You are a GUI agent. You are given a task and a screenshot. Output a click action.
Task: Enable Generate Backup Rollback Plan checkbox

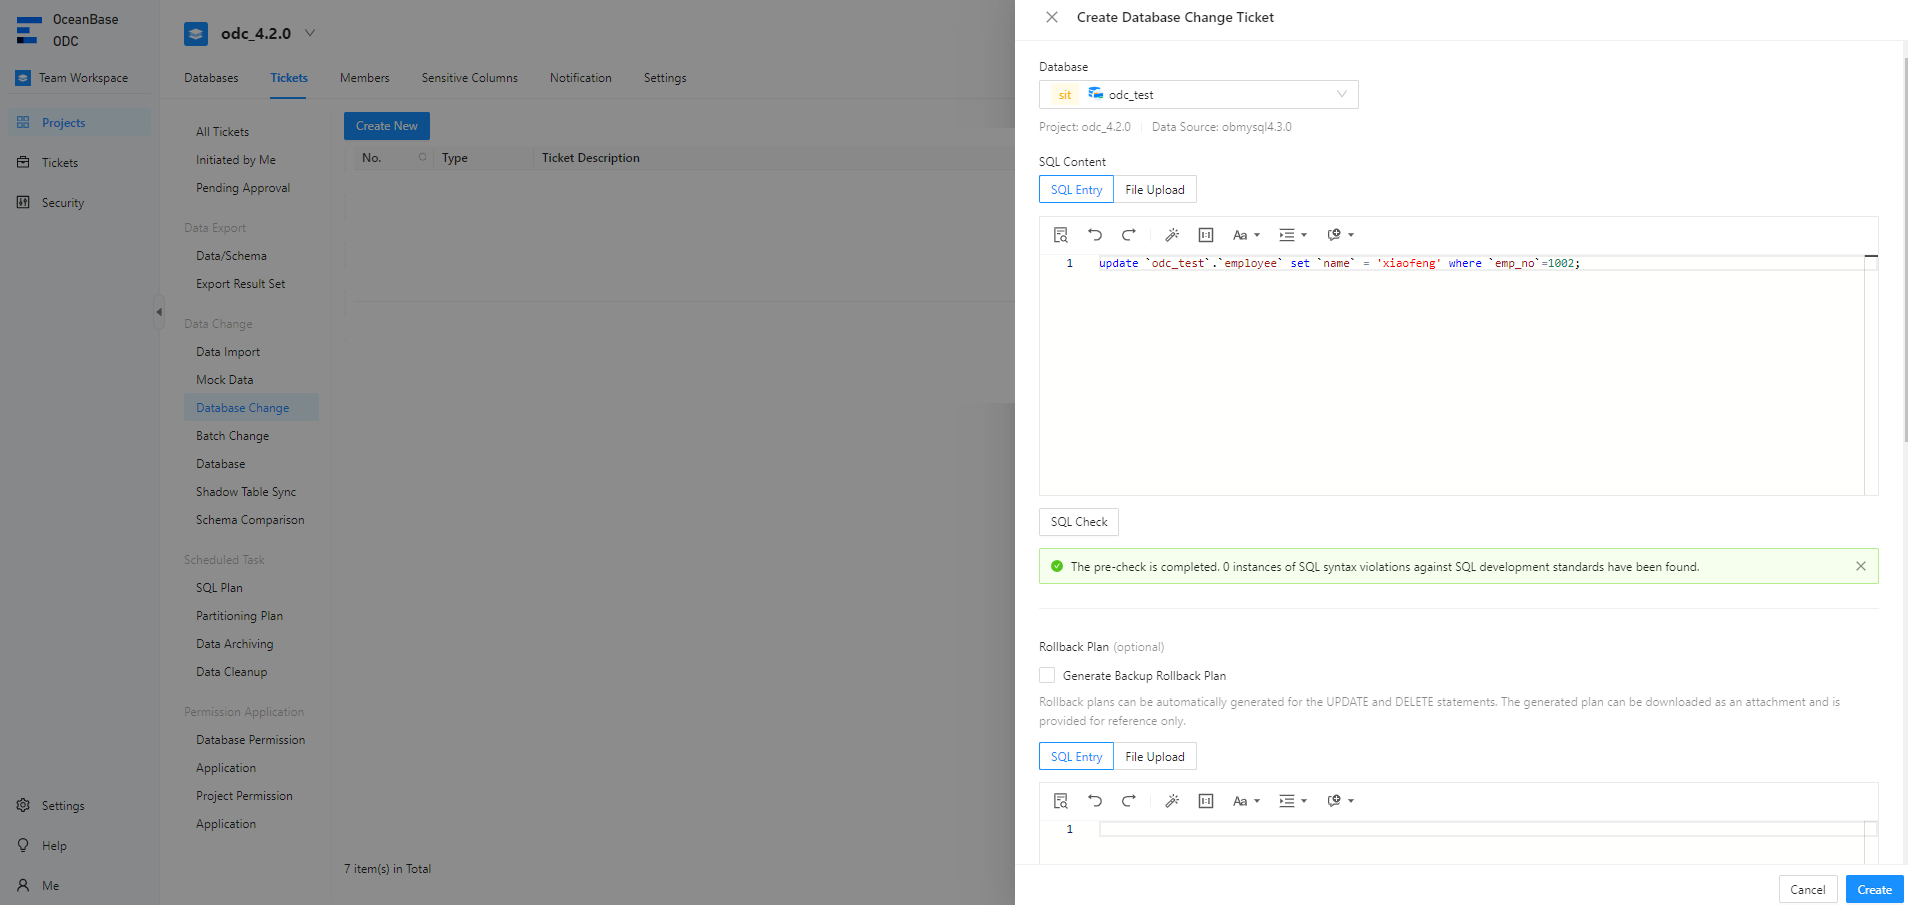1047,675
